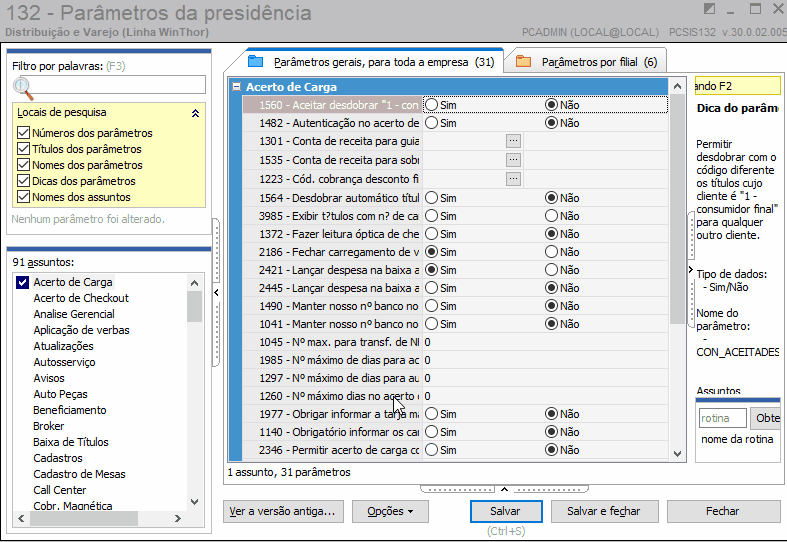Open lookup button for parameter 1535
Image resolution: width=787 pixels, height=542 pixels.
513,160
